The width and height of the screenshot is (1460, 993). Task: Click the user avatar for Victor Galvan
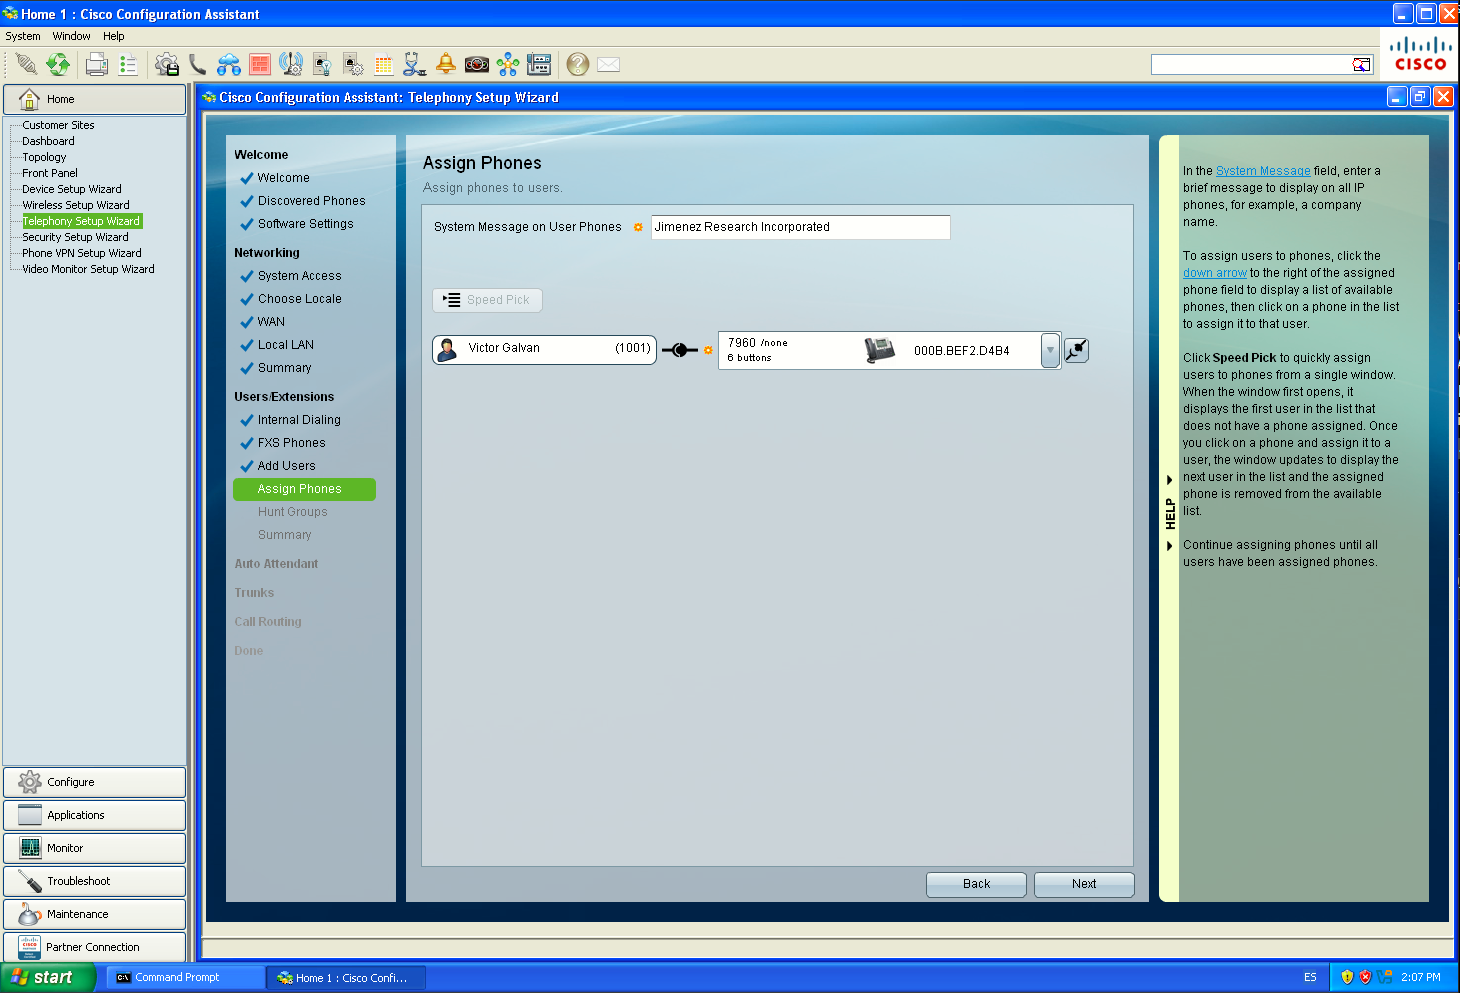coord(447,349)
